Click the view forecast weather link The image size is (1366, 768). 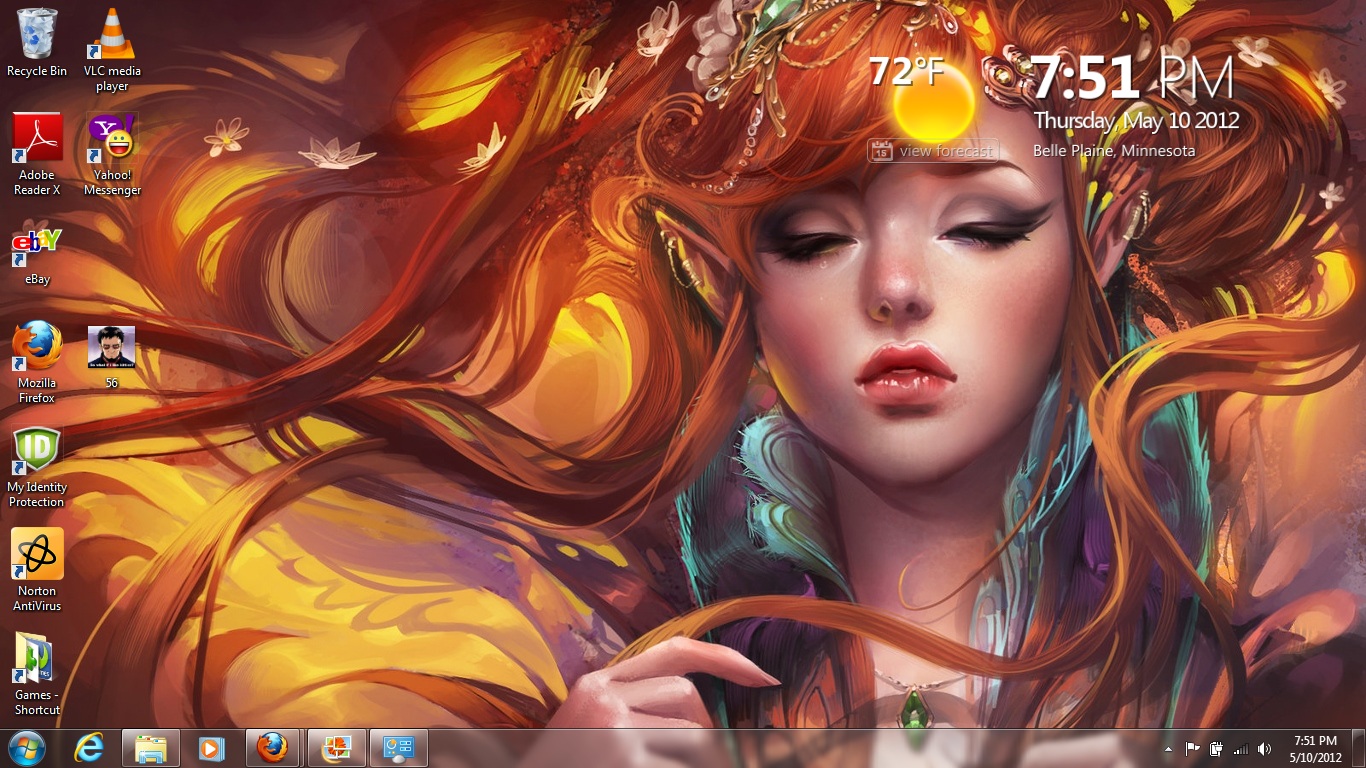[945, 151]
